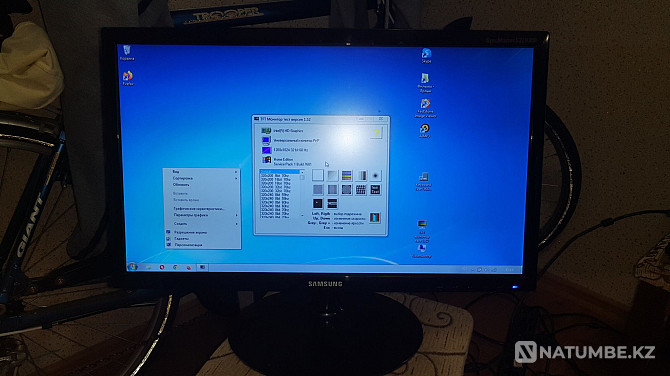The image size is (670, 376).
Task: Open Skype shortcut on the desktop
Action: (426, 56)
